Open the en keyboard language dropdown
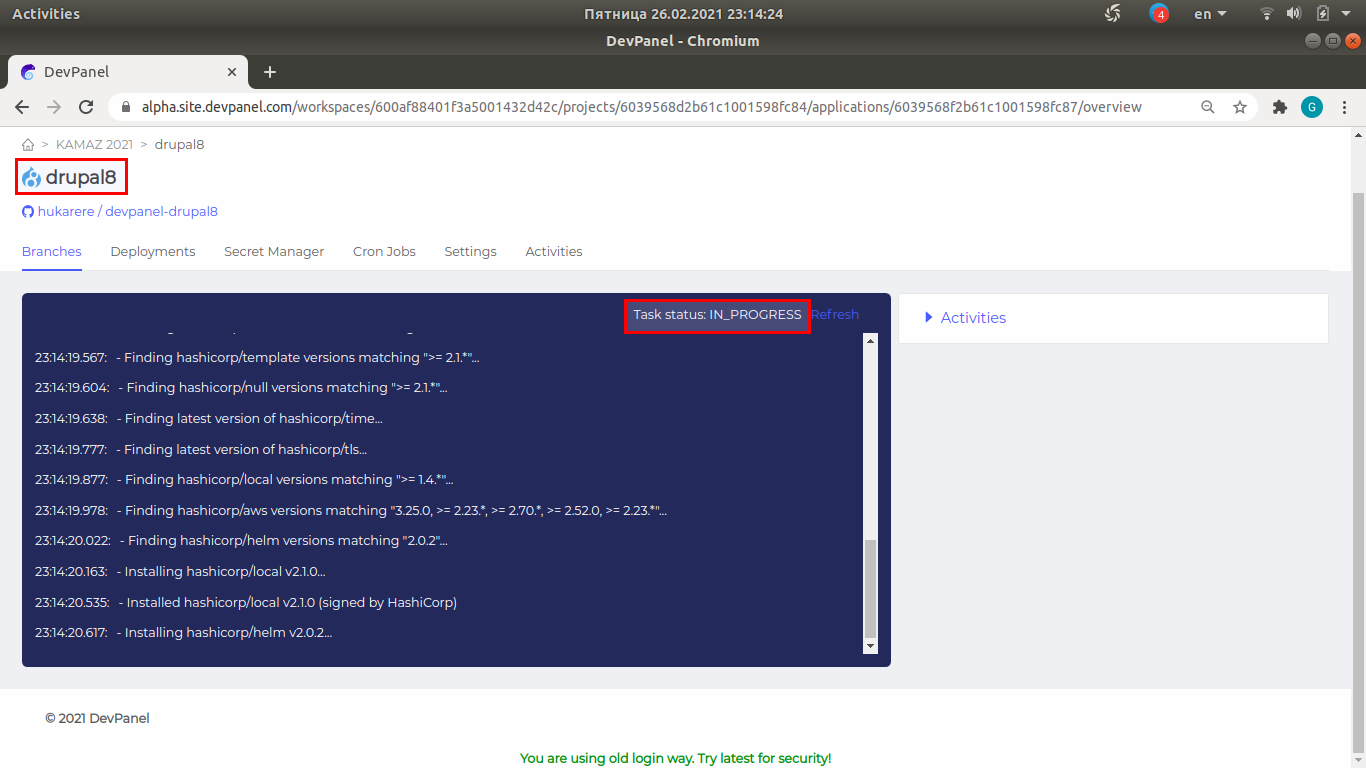Screen dimensions: 1366x768 1210,14
